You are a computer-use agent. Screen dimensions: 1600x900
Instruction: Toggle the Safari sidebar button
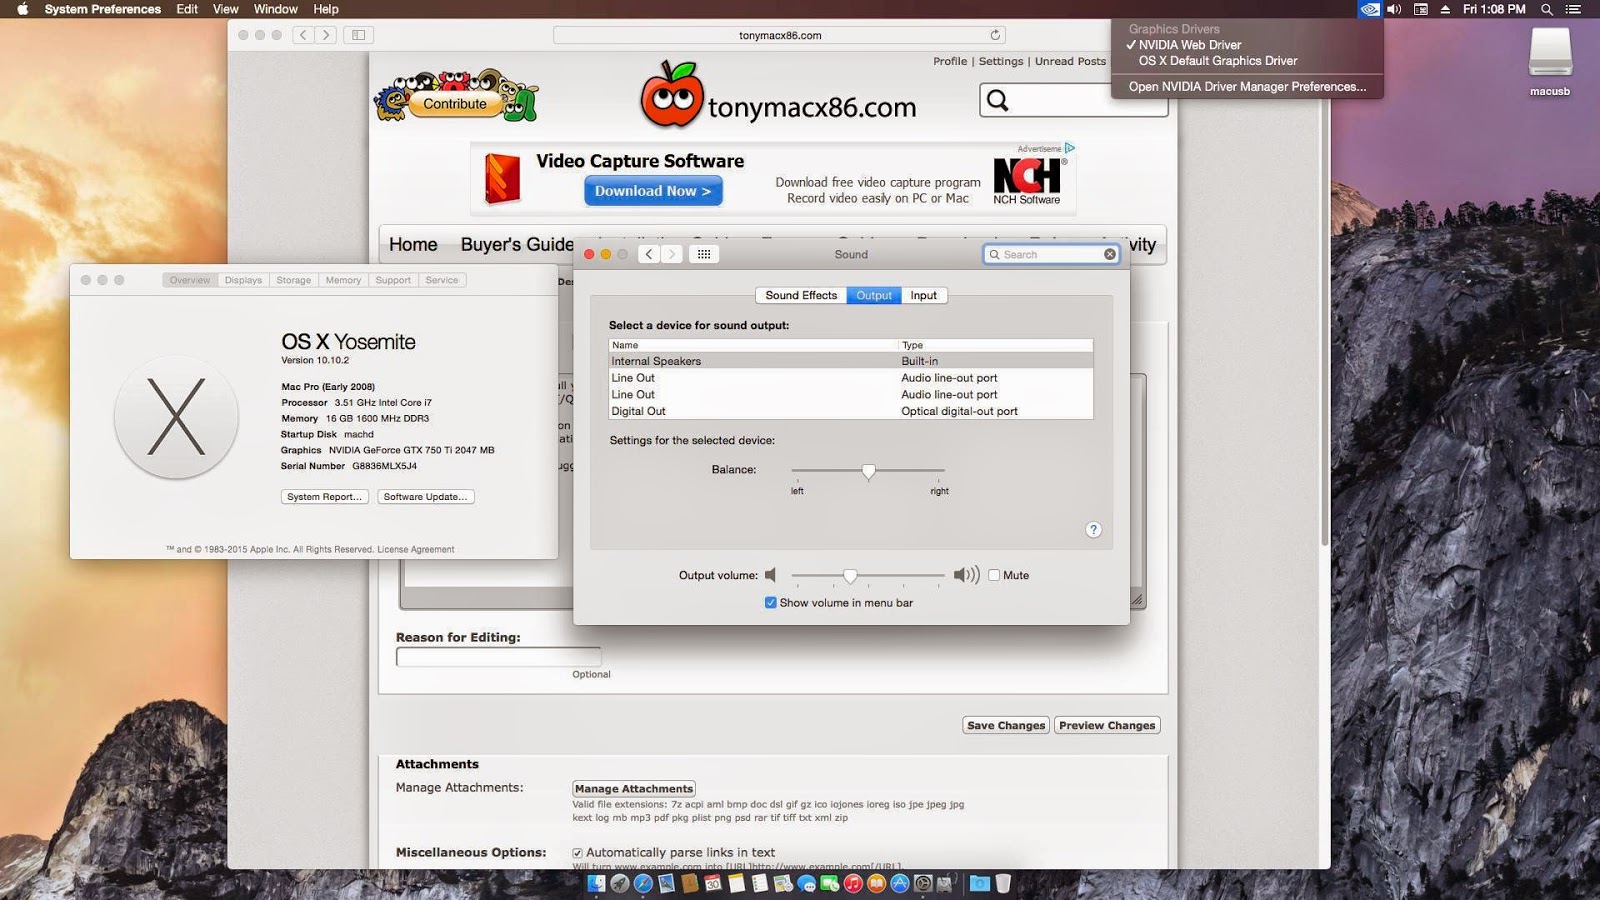tap(358, 35)
